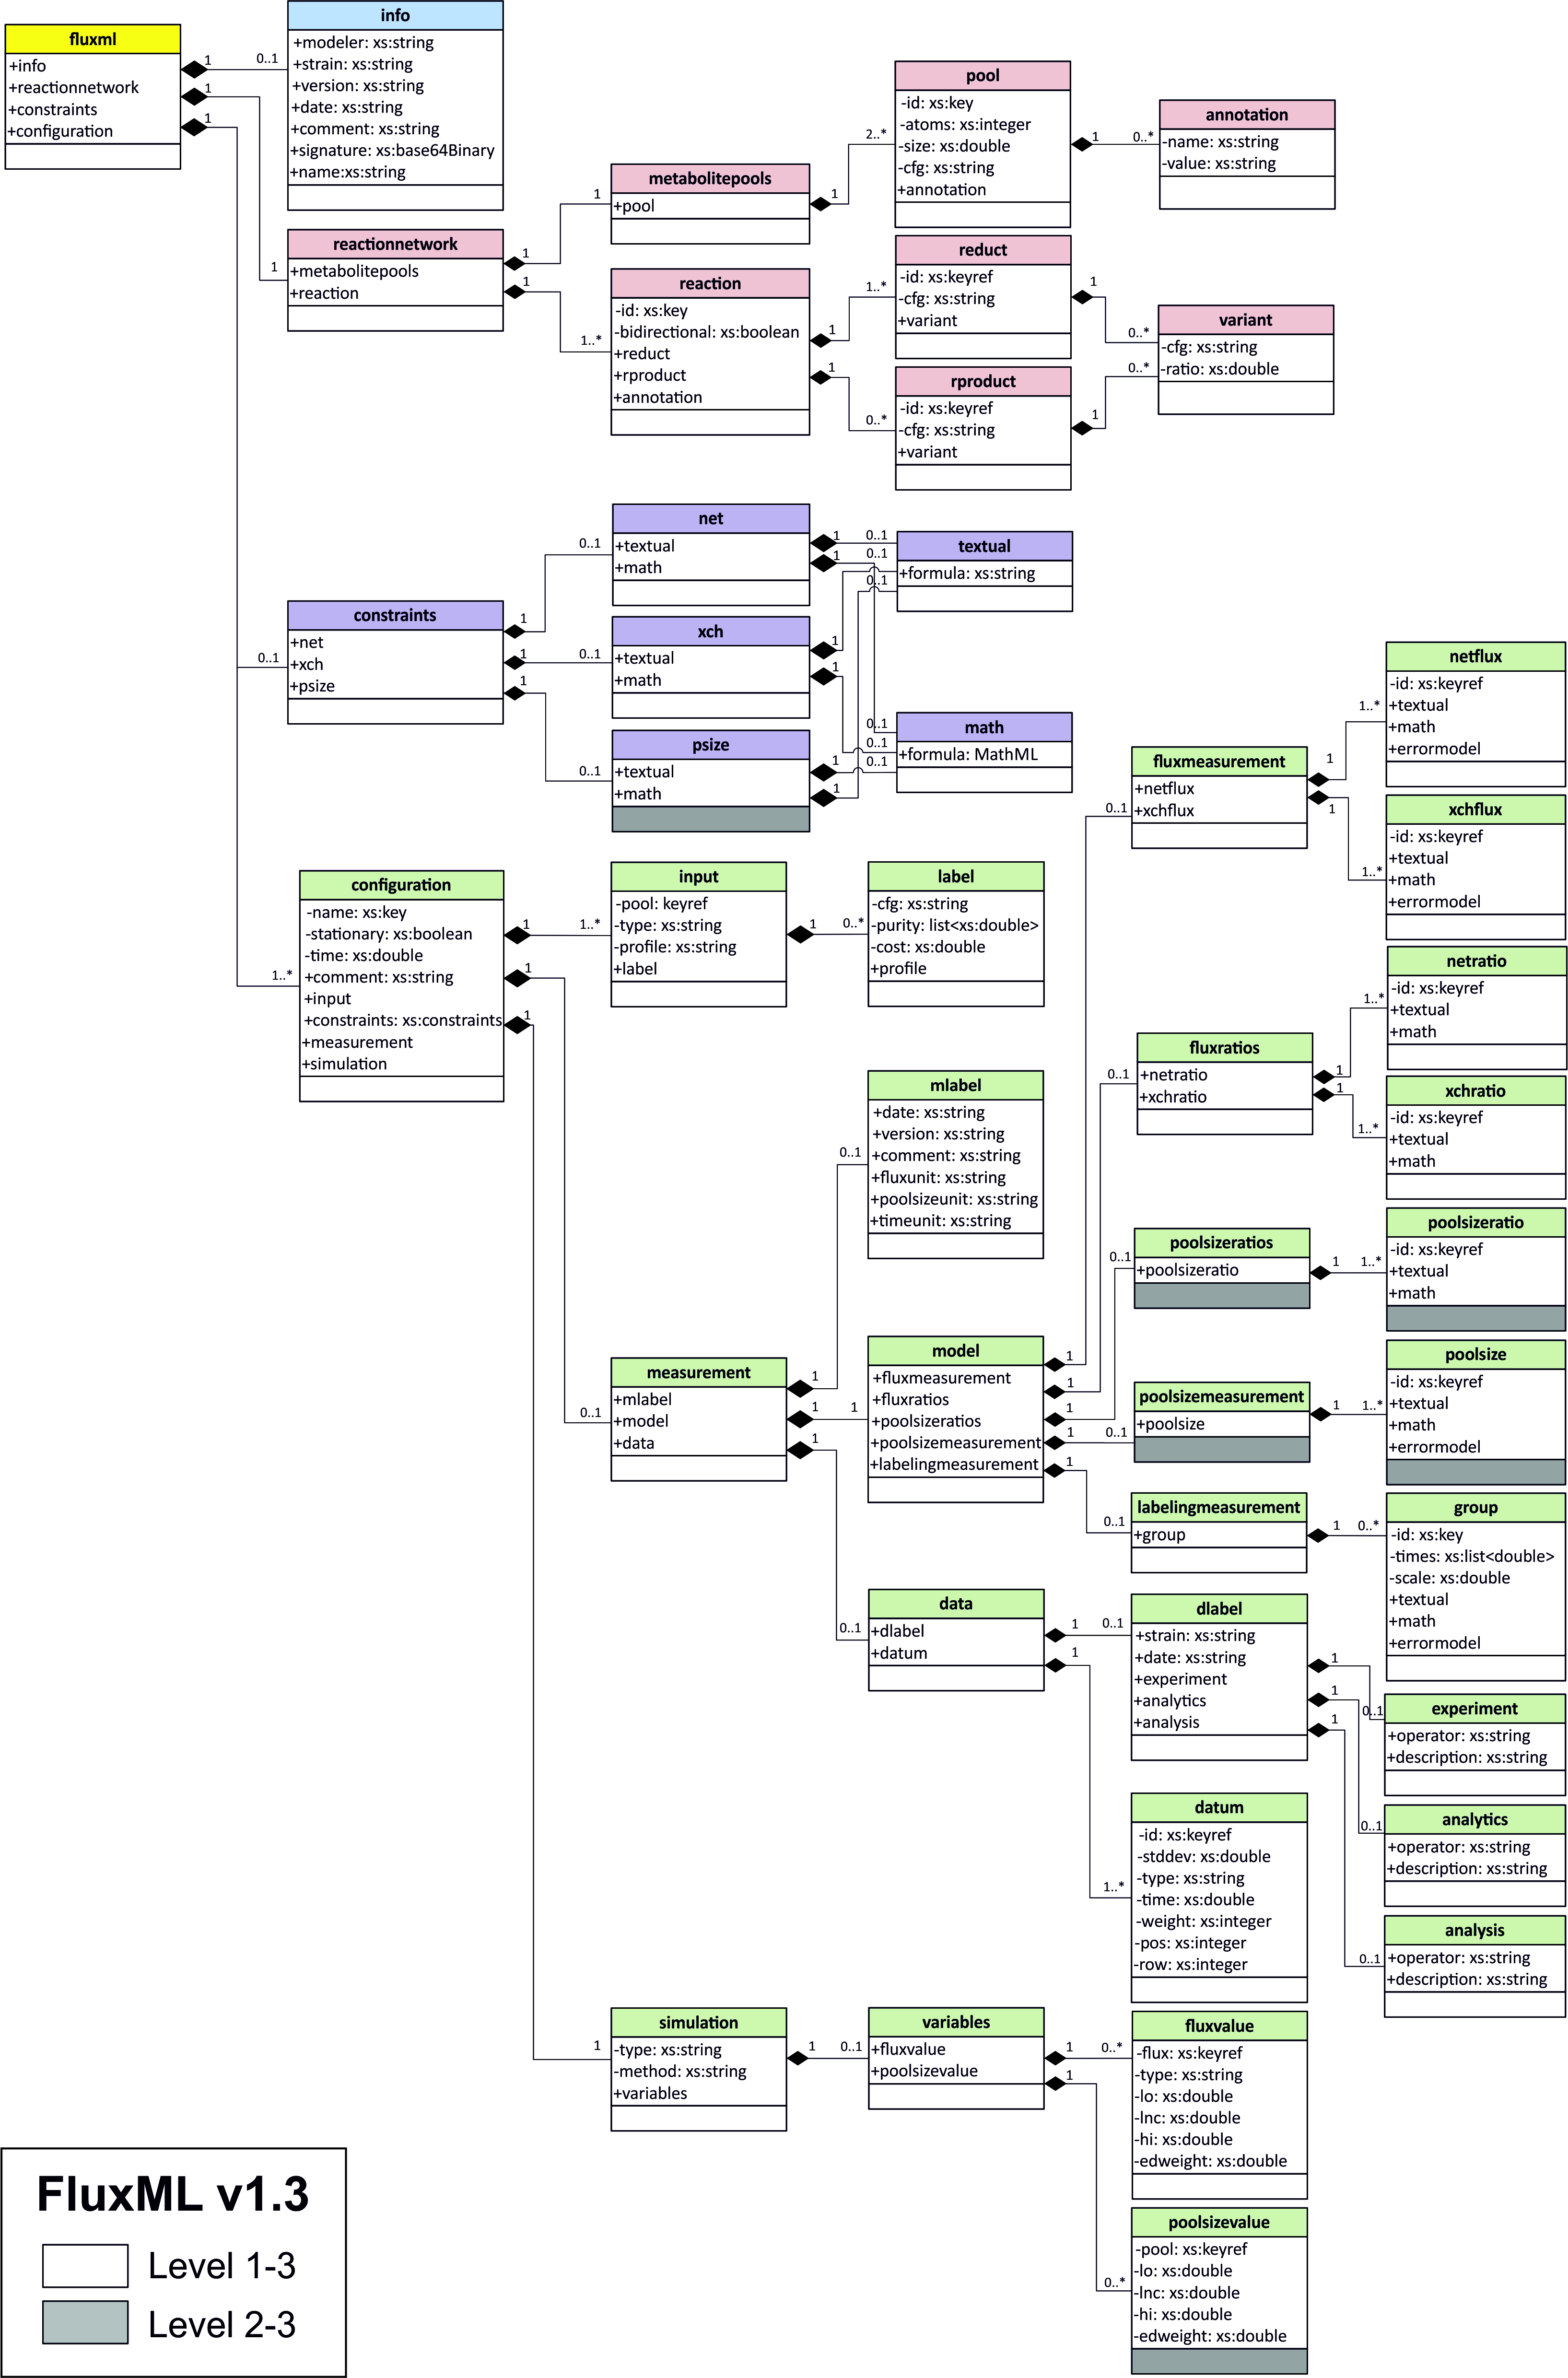Select the labelingmeasurement class title
The height and width of the screenshot is (2378, 1568).
point(1219,1507)
